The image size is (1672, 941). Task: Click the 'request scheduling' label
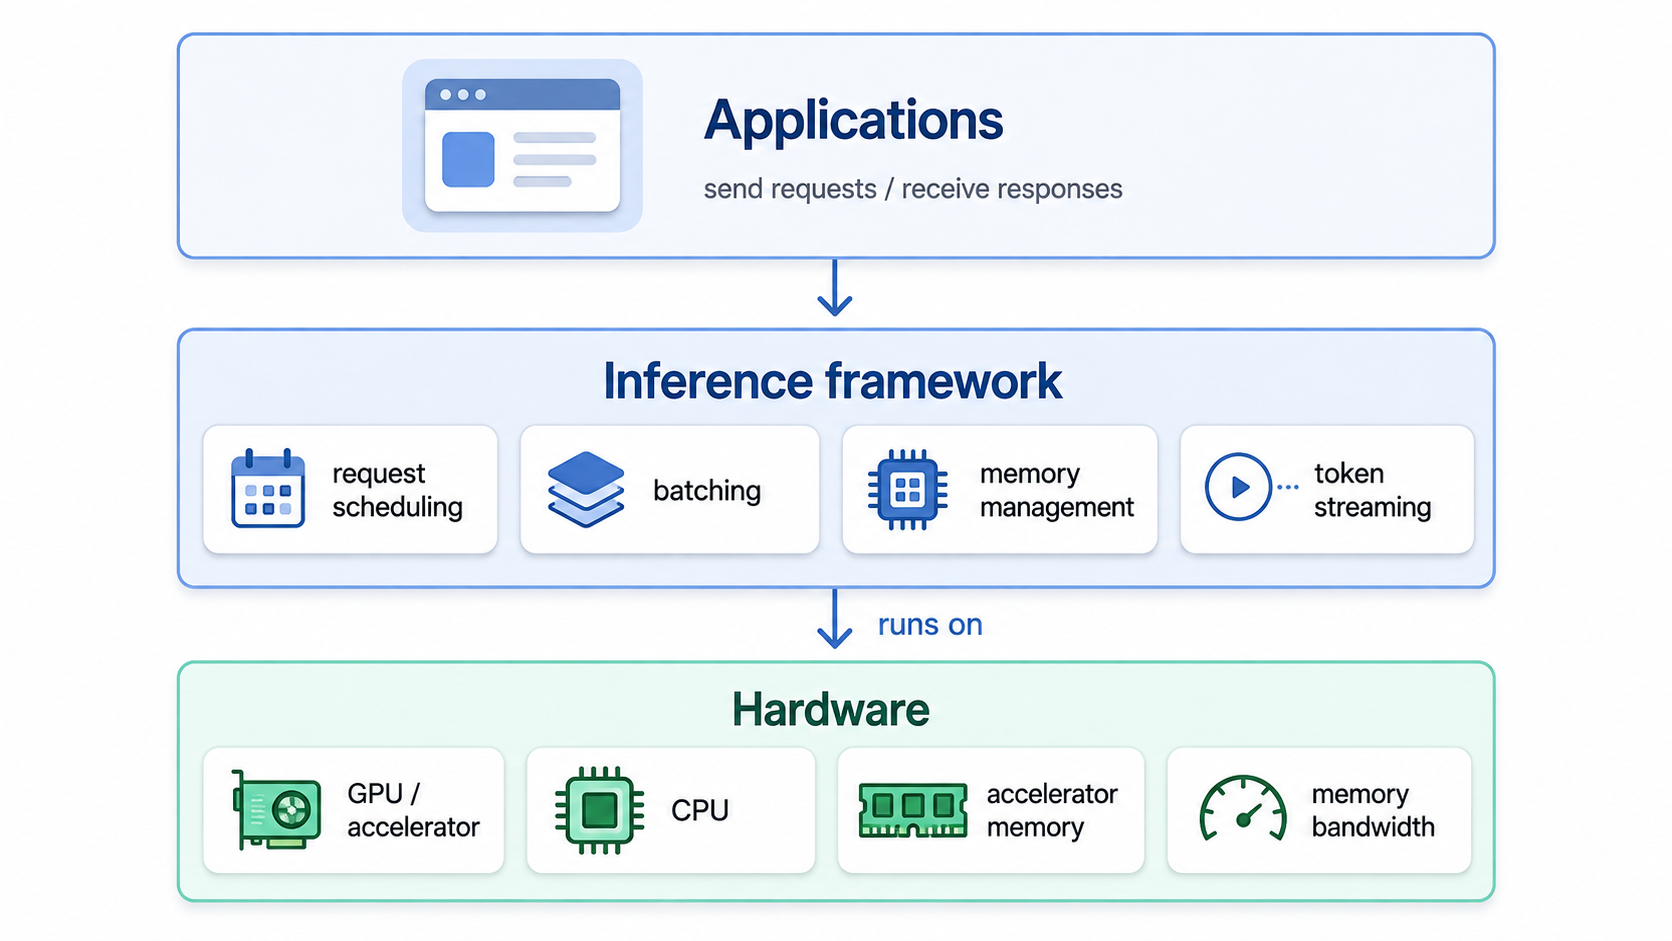(x=397, y=490)
